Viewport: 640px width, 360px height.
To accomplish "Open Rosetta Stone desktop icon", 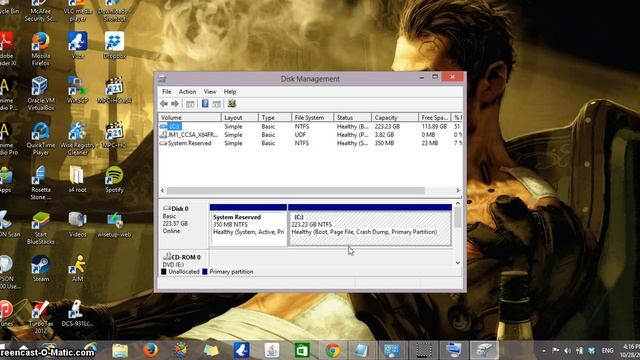I will (x=40, y=183).
